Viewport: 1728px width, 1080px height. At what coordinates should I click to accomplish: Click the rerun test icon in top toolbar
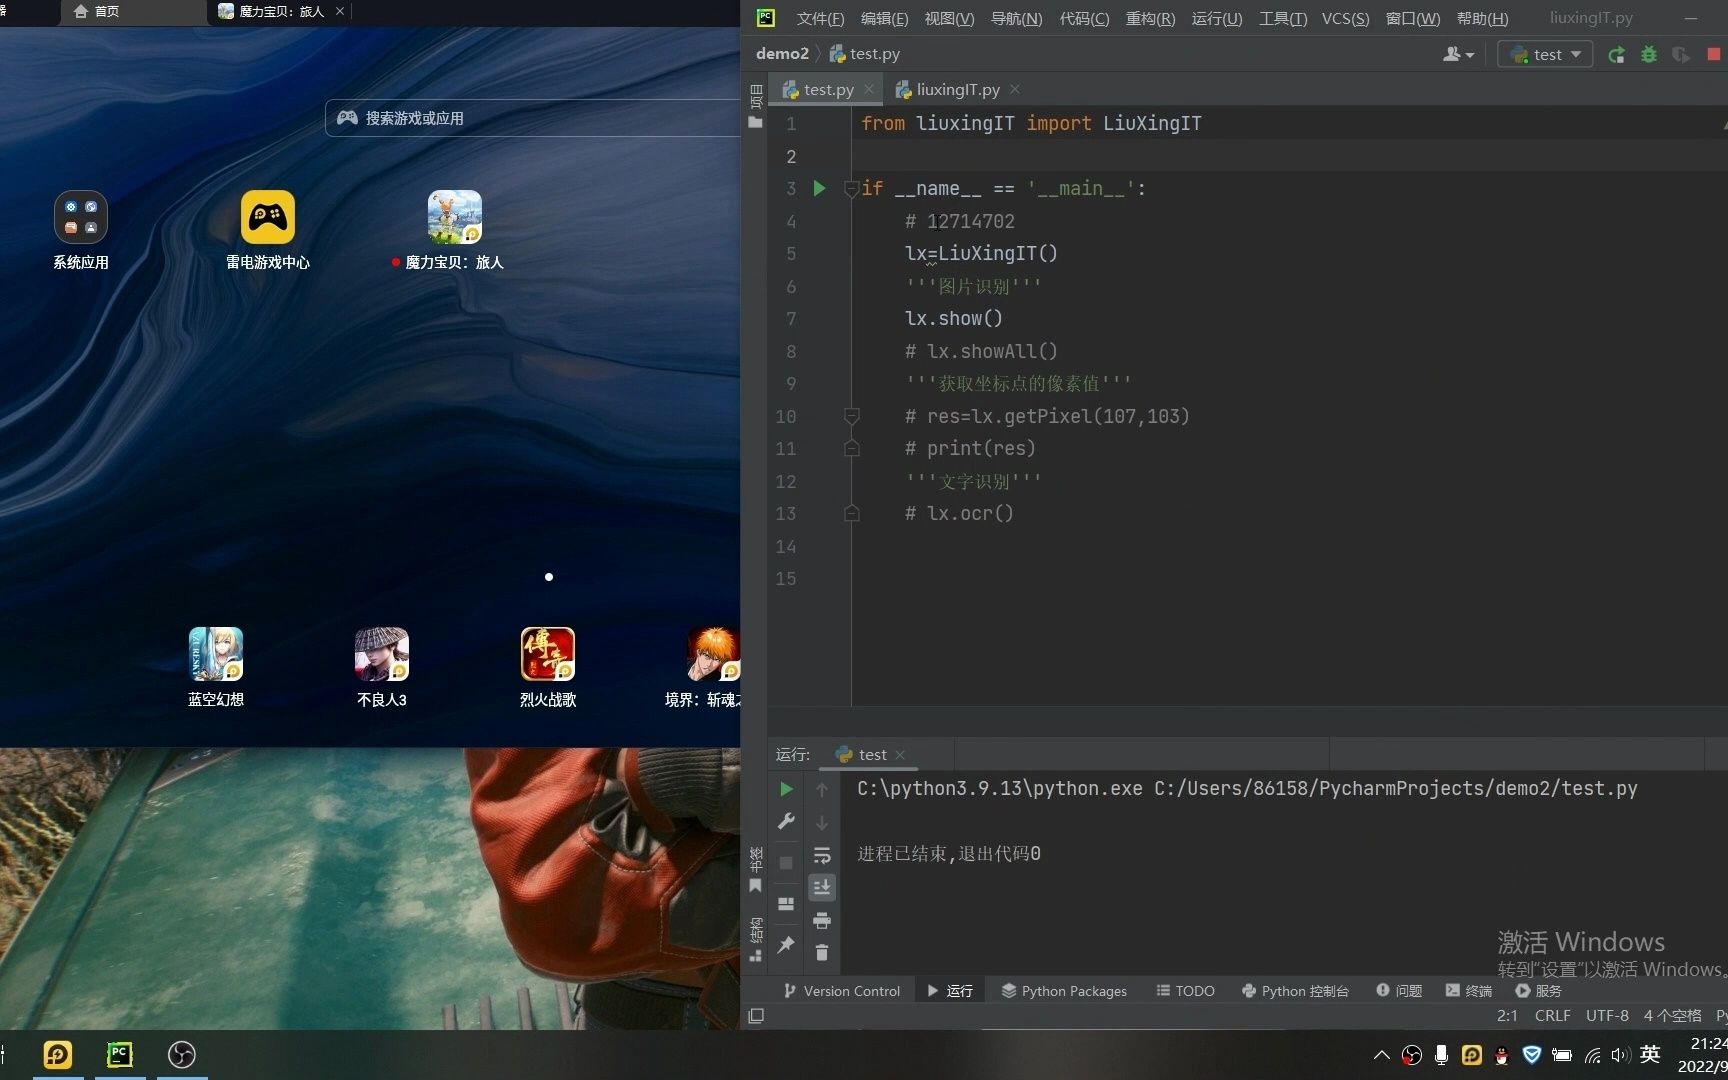[1616, 55]
